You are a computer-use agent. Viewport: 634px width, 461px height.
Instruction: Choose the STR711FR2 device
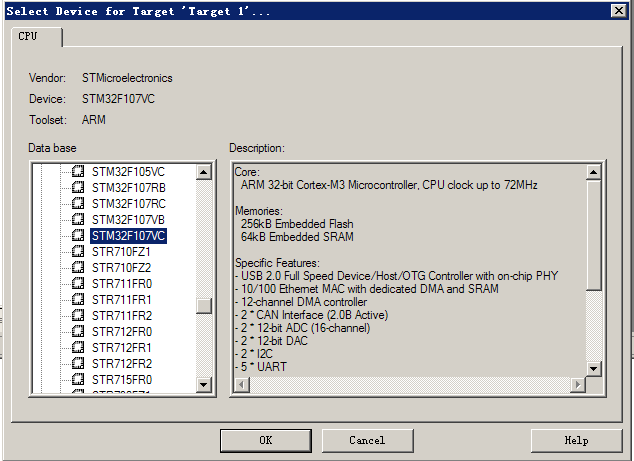122,316
